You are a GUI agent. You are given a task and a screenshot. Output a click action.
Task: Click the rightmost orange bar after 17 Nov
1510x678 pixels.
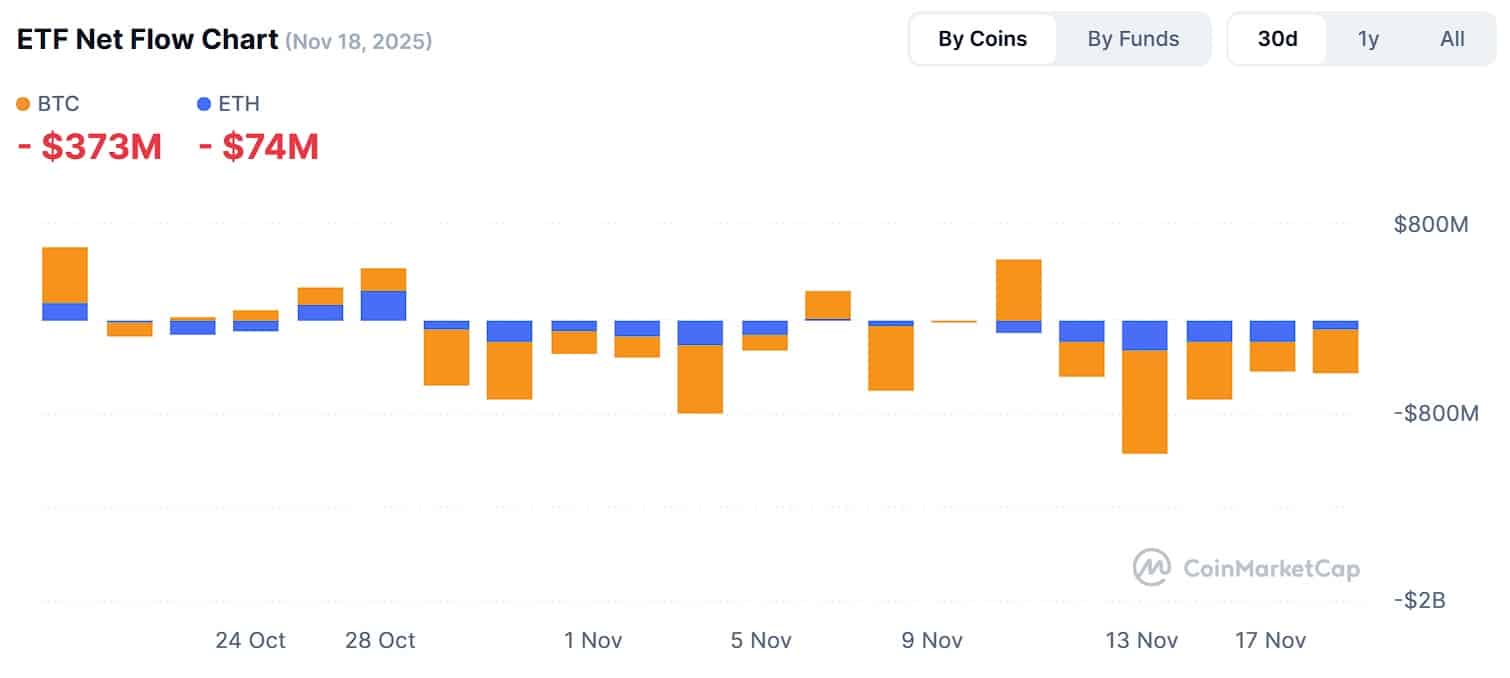click(x=1335, y=351)
